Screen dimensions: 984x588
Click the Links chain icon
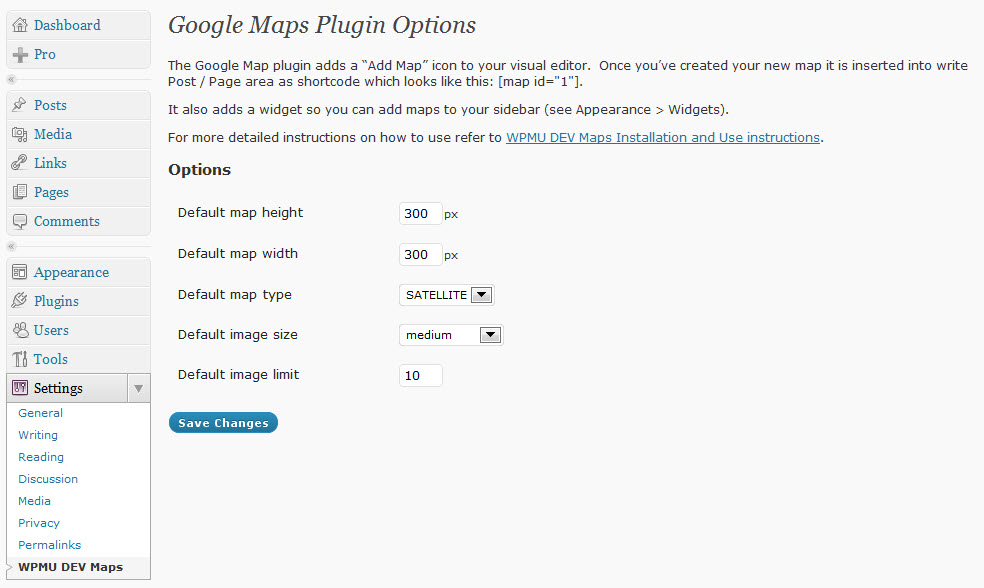tap(20, 163)
